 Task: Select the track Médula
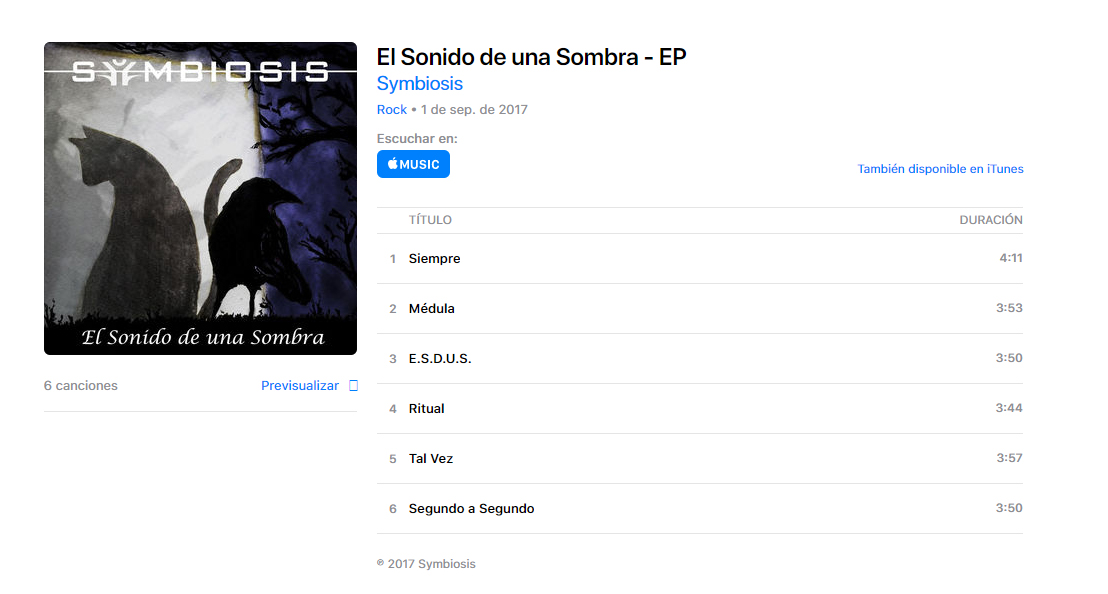point(700,309)
